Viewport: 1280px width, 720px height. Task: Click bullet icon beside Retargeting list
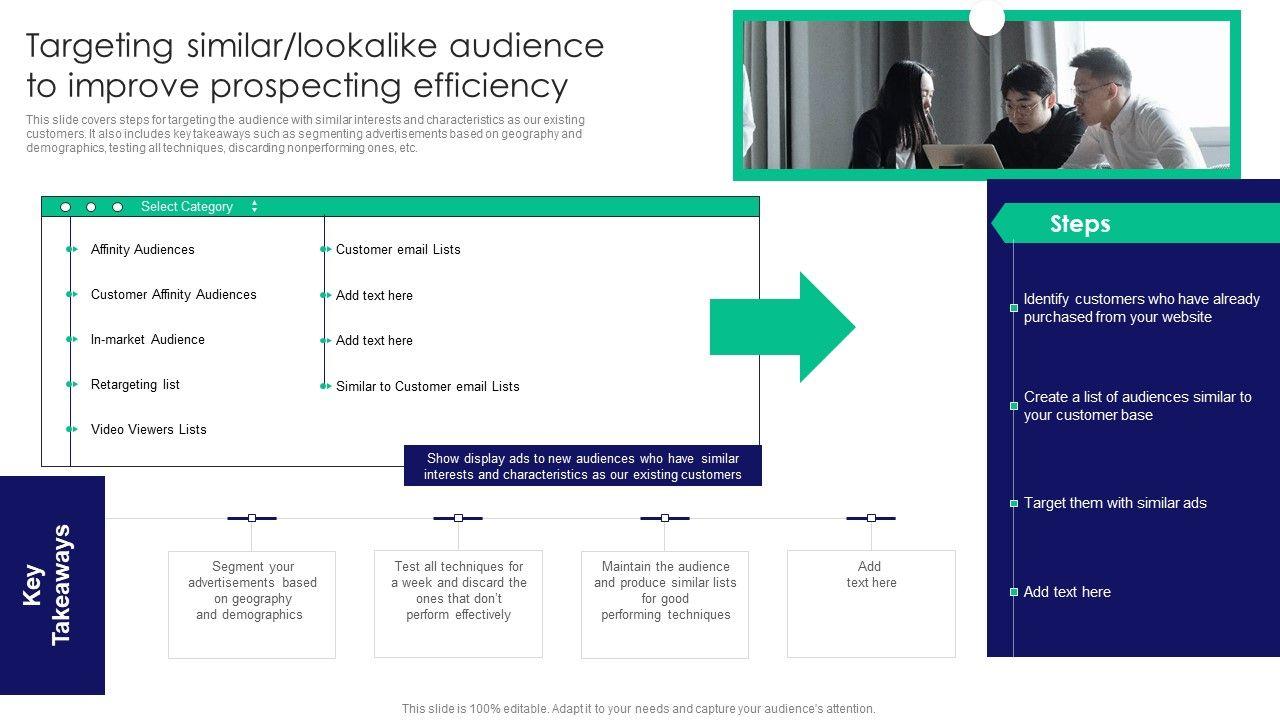[71, 384]
